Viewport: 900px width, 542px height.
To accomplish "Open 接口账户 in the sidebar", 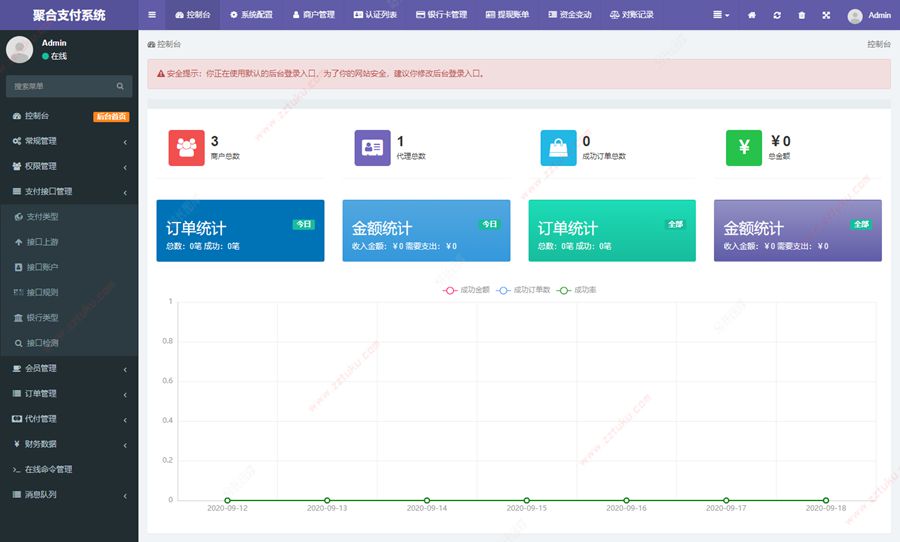I will point(42,267).
